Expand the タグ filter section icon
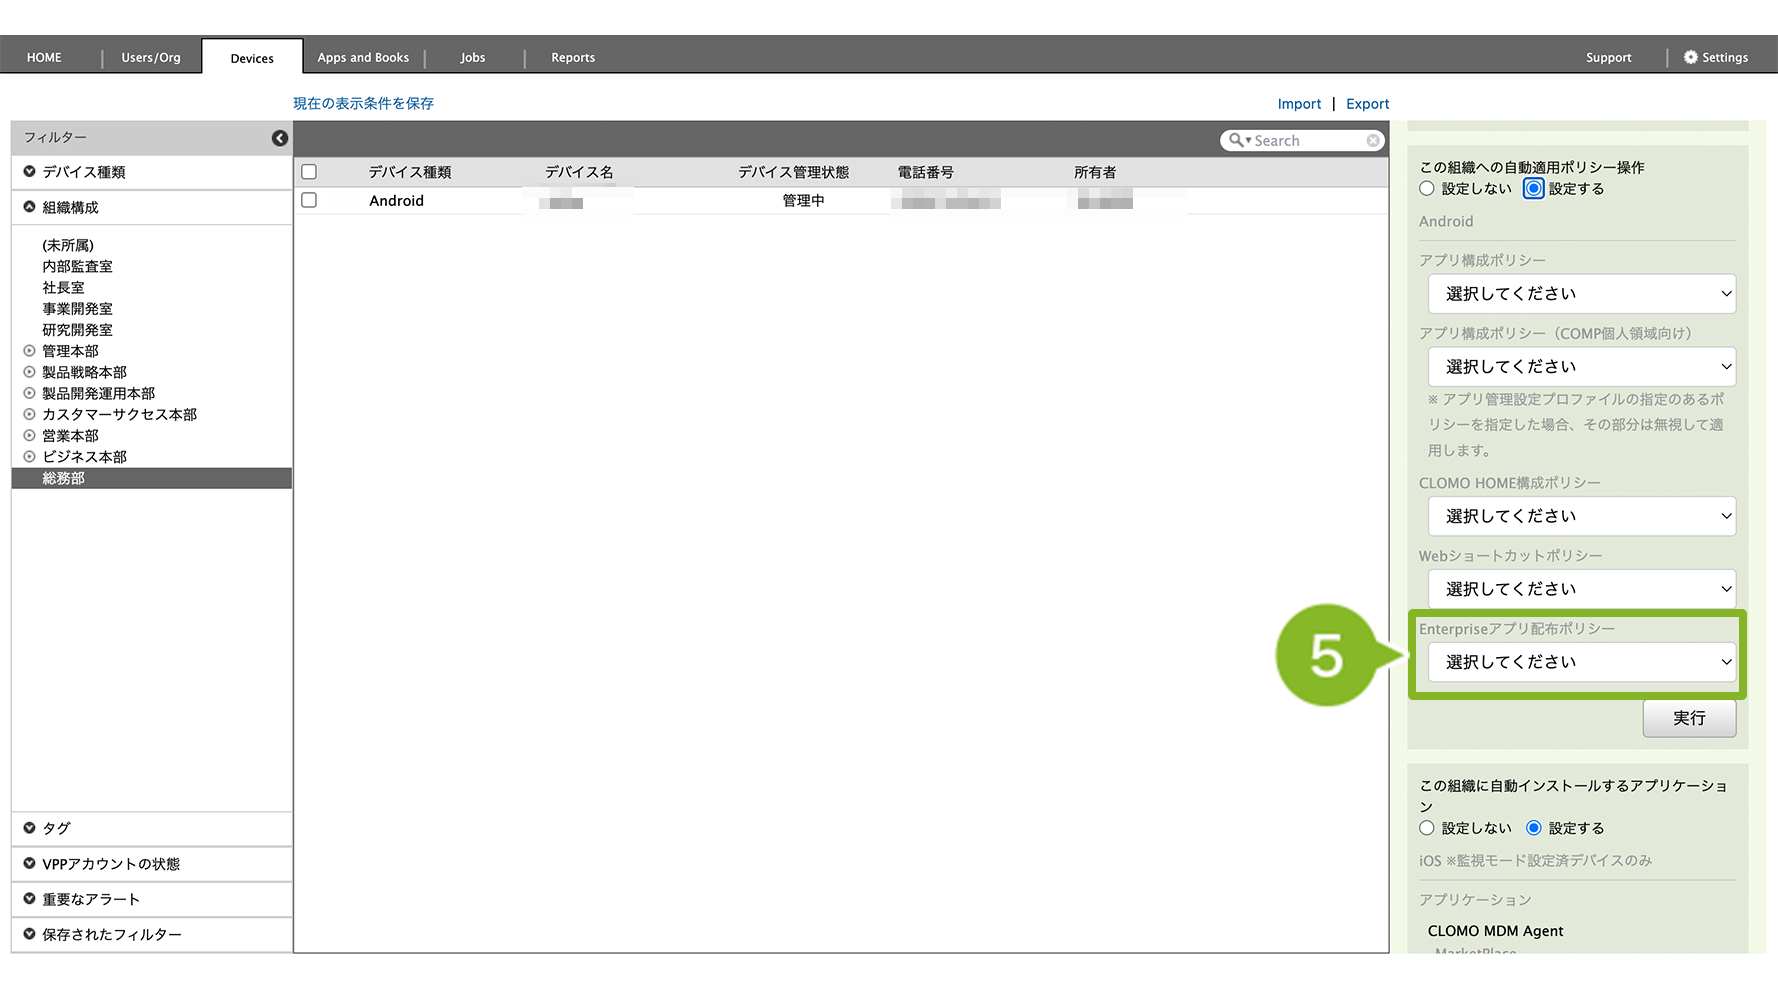 click(x=30, y=828)
